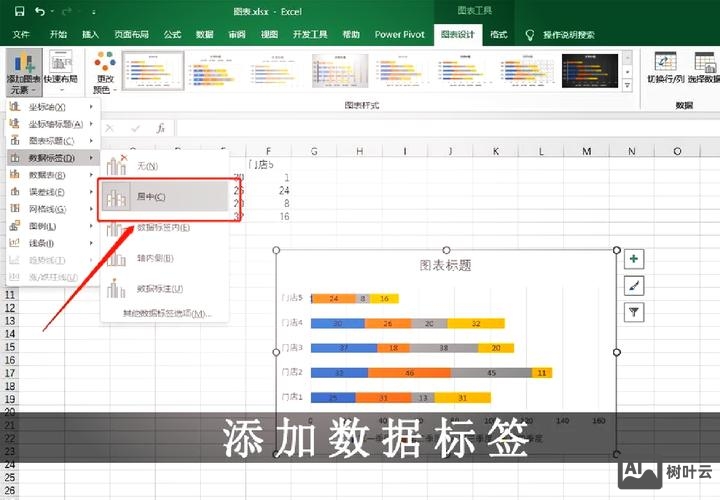Viewport: 720px width, 500px height.
Task: Open 快速布局 quick layout dropdown
Action: tap(61, 72)
